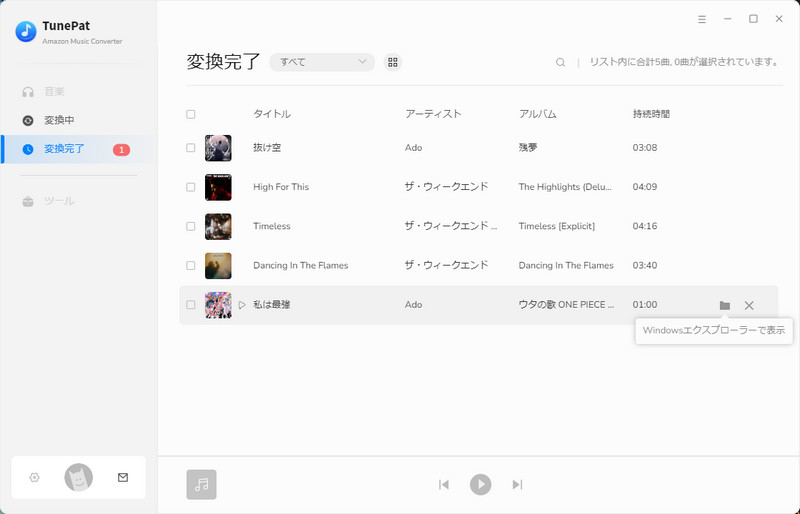Click album text 残夢
This screenshot has height=514, width=800.
coord(528,148)
